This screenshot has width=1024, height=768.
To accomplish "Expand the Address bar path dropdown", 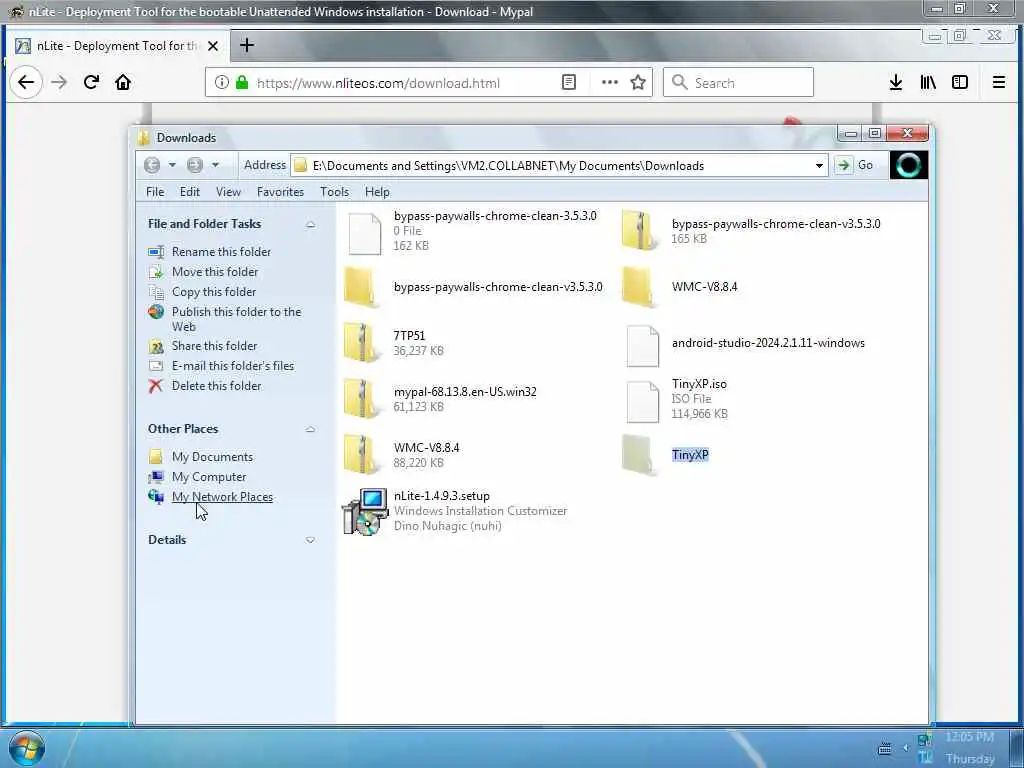I will click(x=819, y=166).
